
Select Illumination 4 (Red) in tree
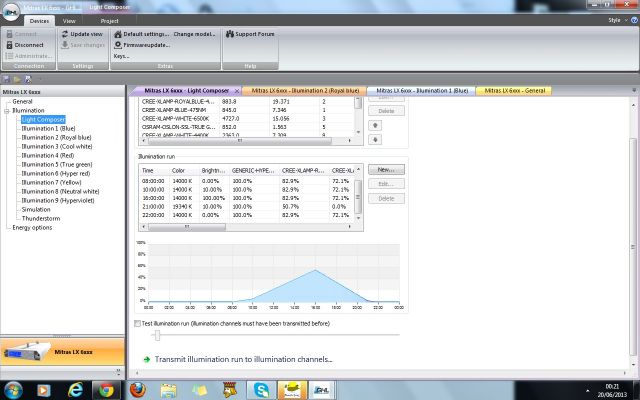pyautogui.click(x=47, y=156)
